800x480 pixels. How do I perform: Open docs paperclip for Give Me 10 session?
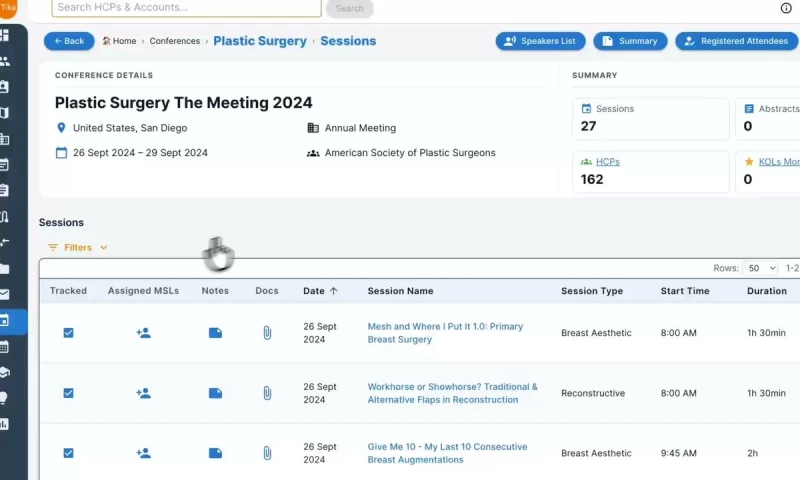point(267,453)
